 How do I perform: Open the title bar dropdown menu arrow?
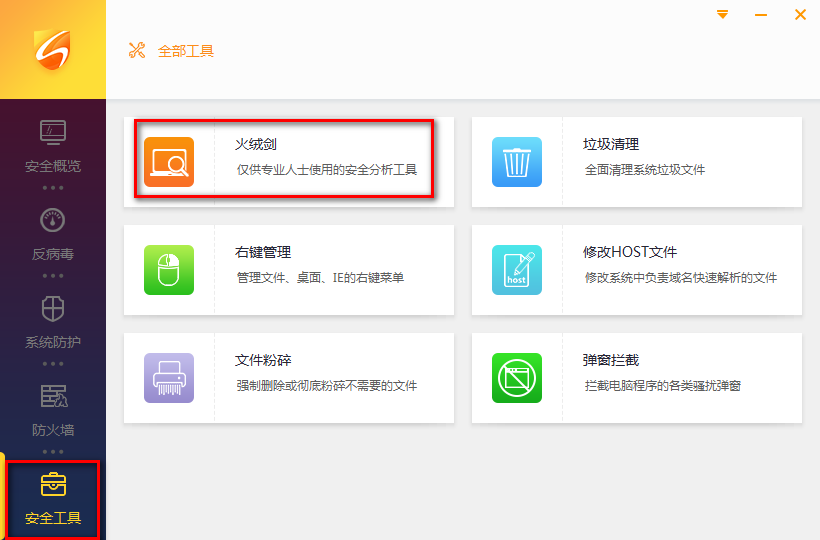pyautogui.click(x=723, y=15)
